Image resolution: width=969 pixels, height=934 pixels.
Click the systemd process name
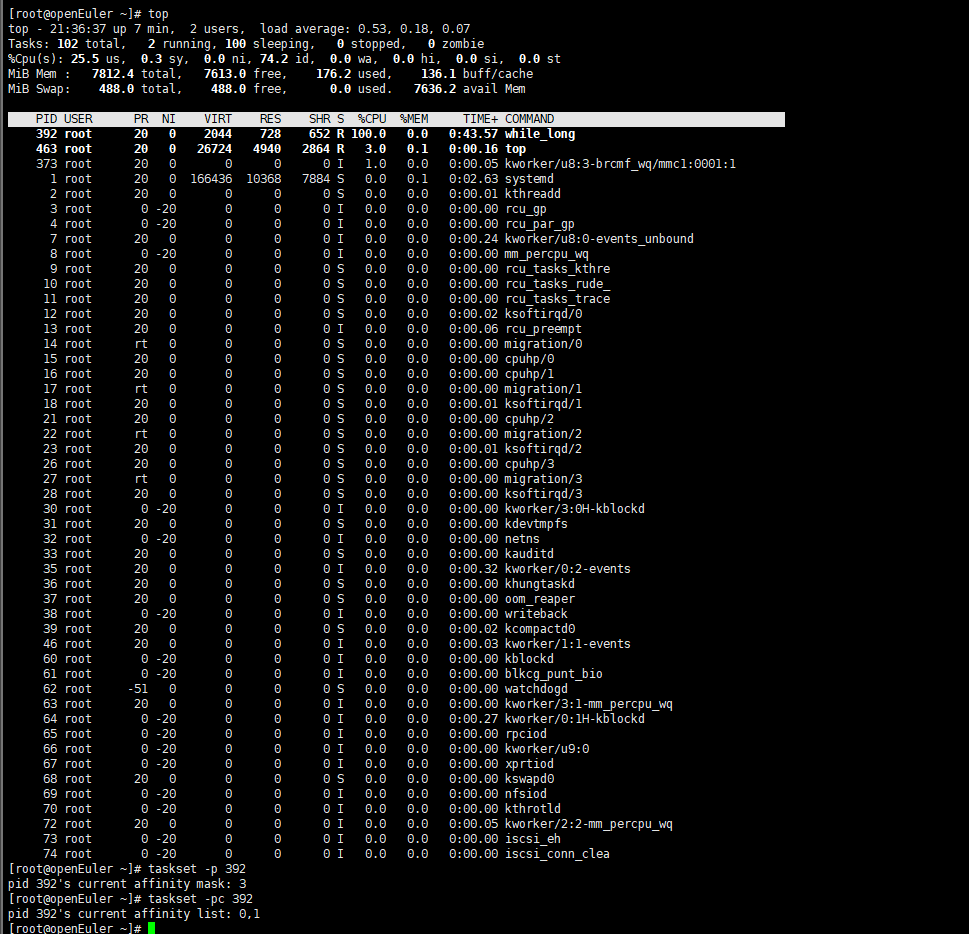[529, 179]
